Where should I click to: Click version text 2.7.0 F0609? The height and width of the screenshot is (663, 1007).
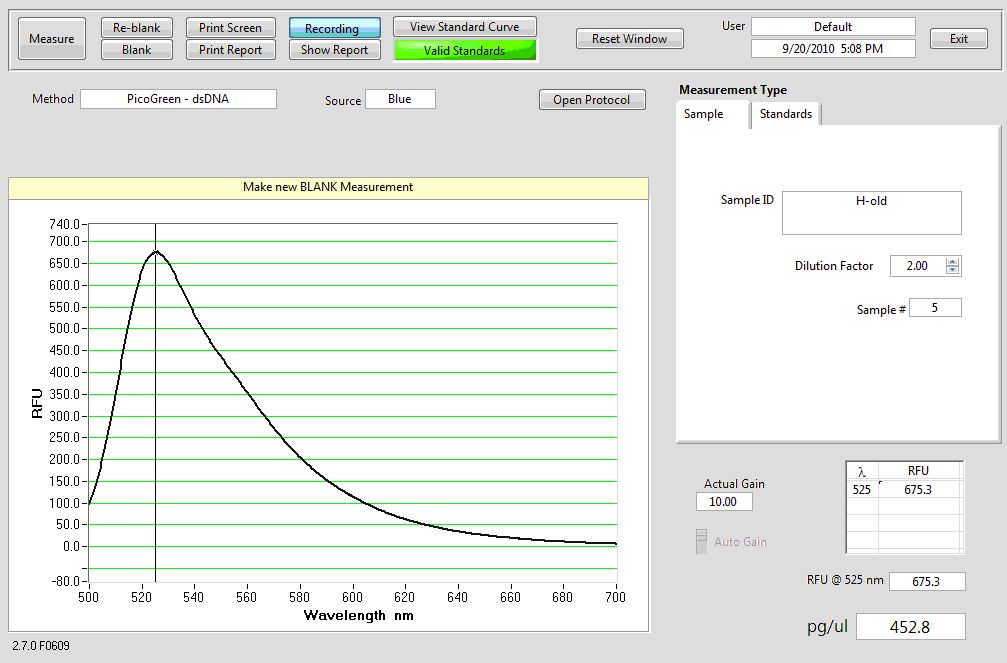pyautogui.click(x=41, y=646)
